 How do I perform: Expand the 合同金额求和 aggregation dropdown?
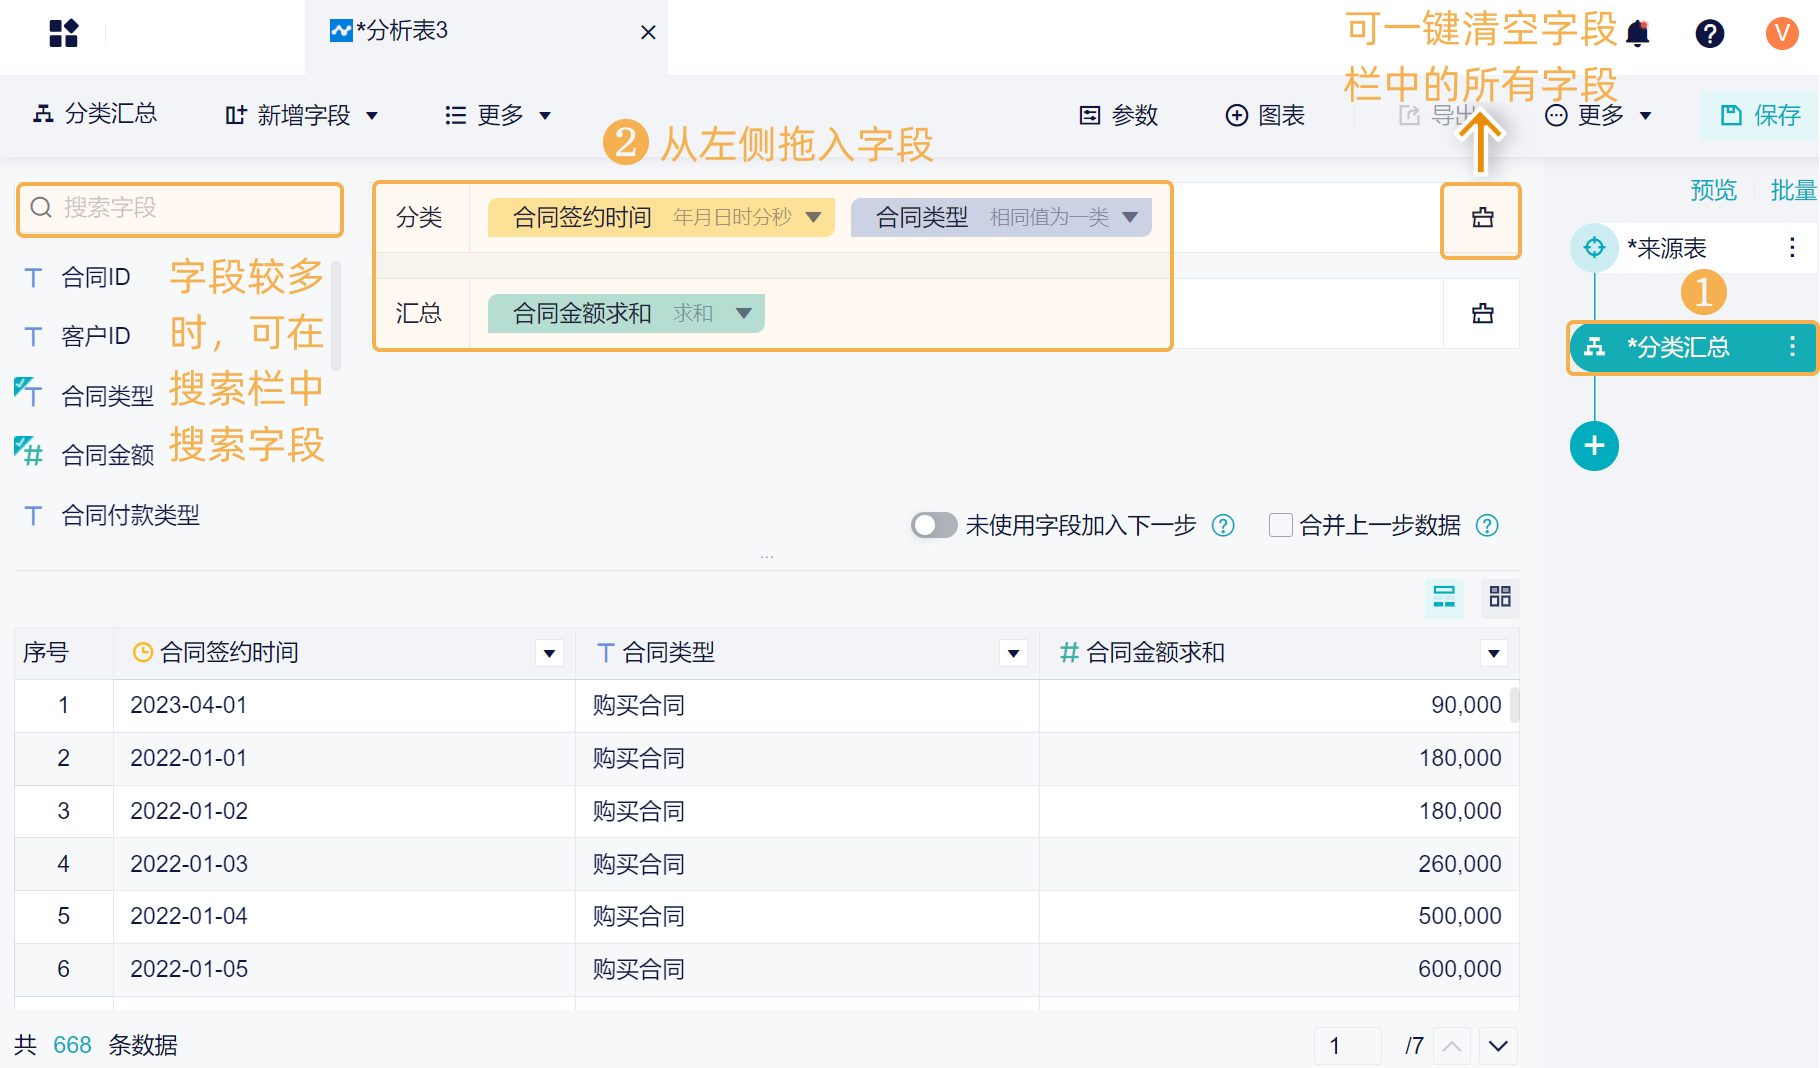click(x=744, y=313)
